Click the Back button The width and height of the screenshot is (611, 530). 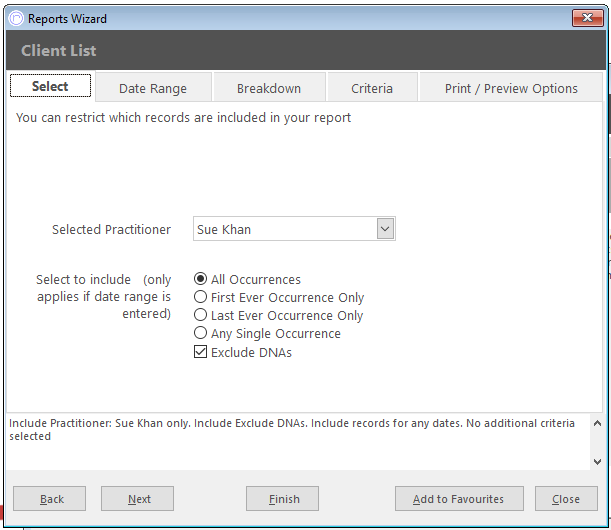click(x=49, y=498)
